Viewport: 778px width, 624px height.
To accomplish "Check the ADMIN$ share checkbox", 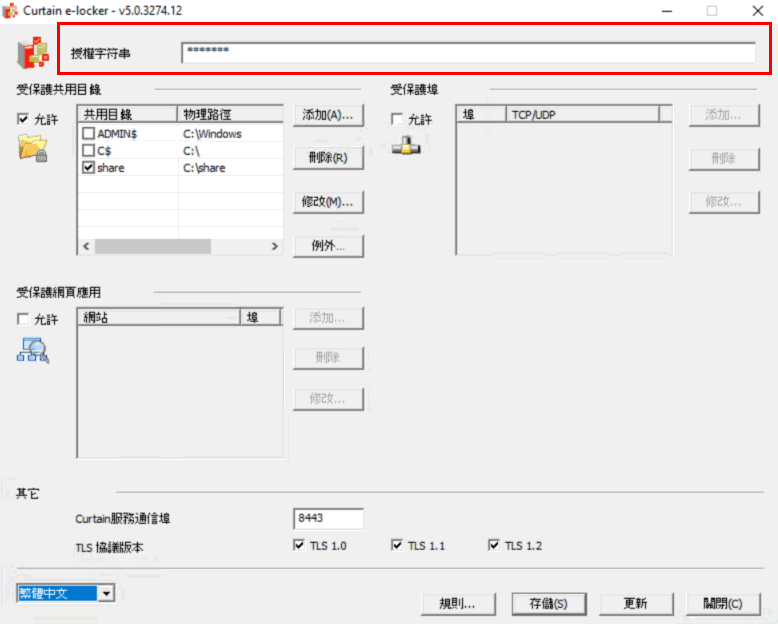I will point(88,133).
